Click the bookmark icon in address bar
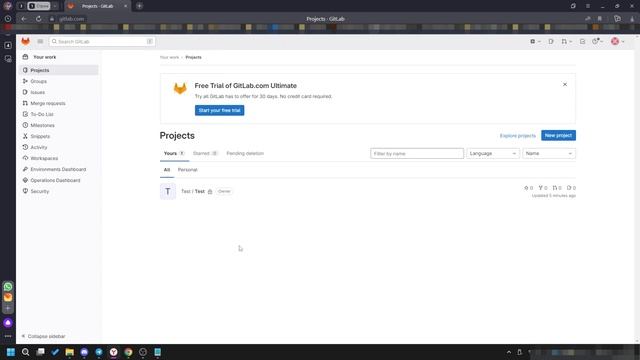Image resolution: width=640 pixels, height=360 pixels. tap(600, 19)
